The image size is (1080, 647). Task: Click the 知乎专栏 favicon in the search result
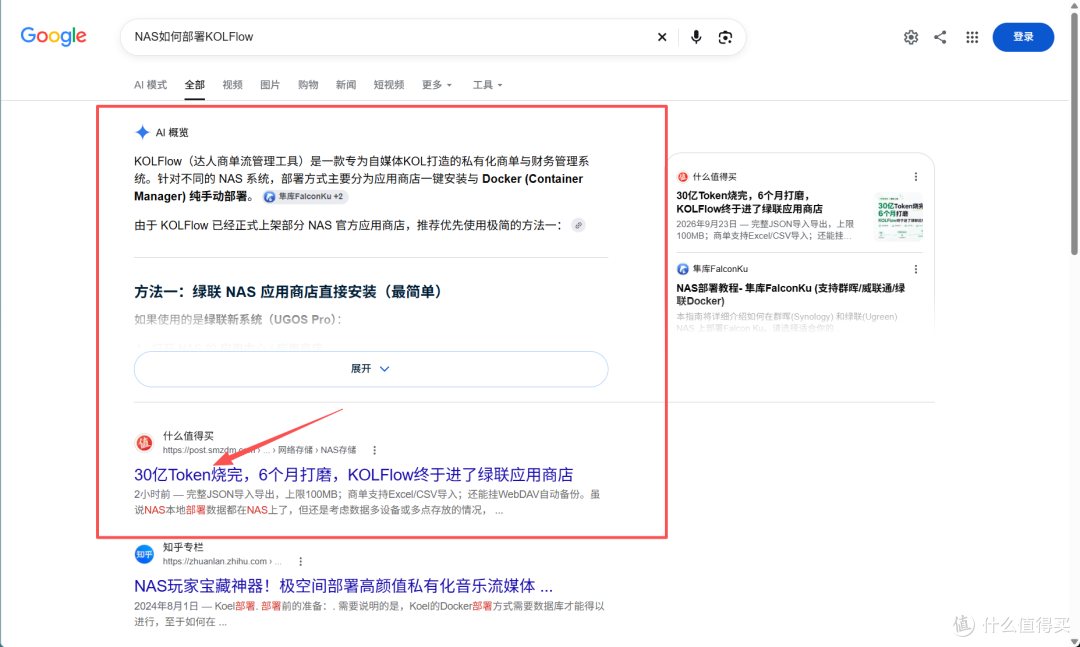click(x=144, y=553)
